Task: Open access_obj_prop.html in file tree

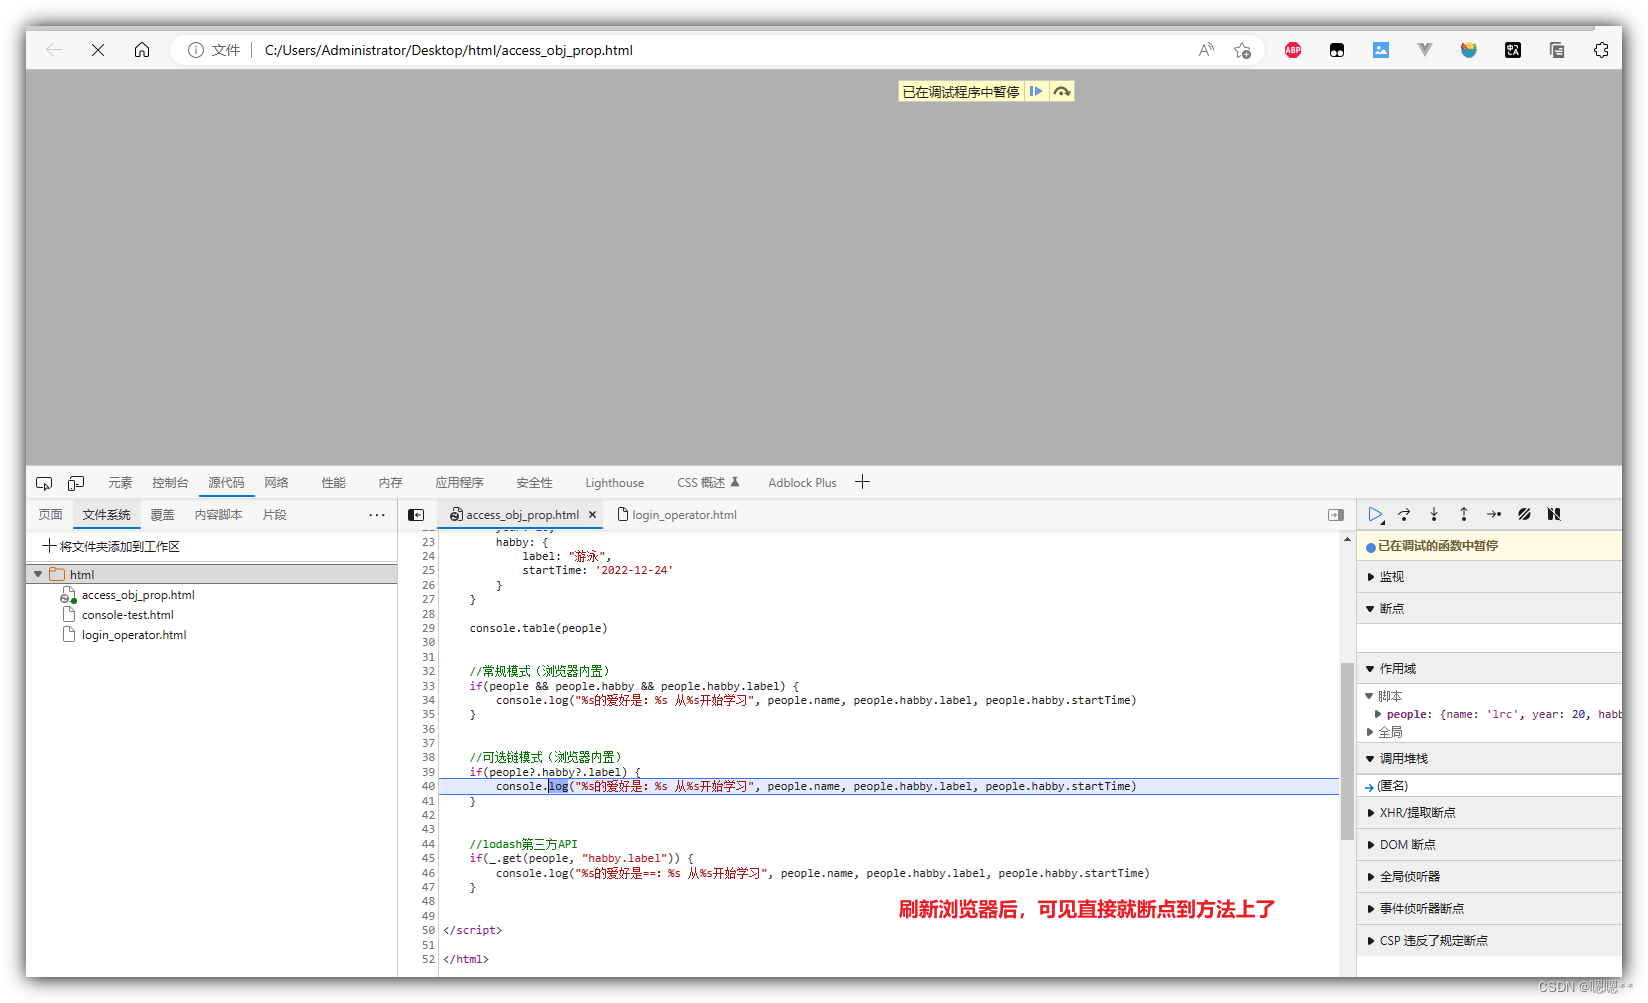Action: (x=138, y=595)
